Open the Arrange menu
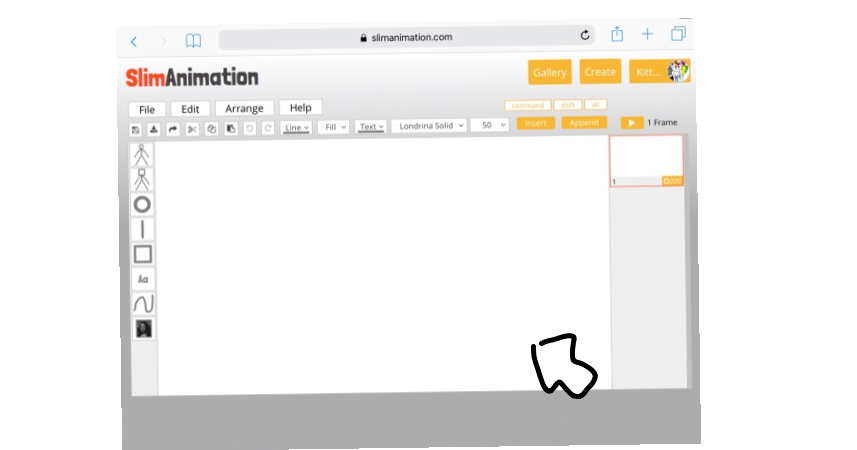This screenshot has width=857, height=450. 244,108
